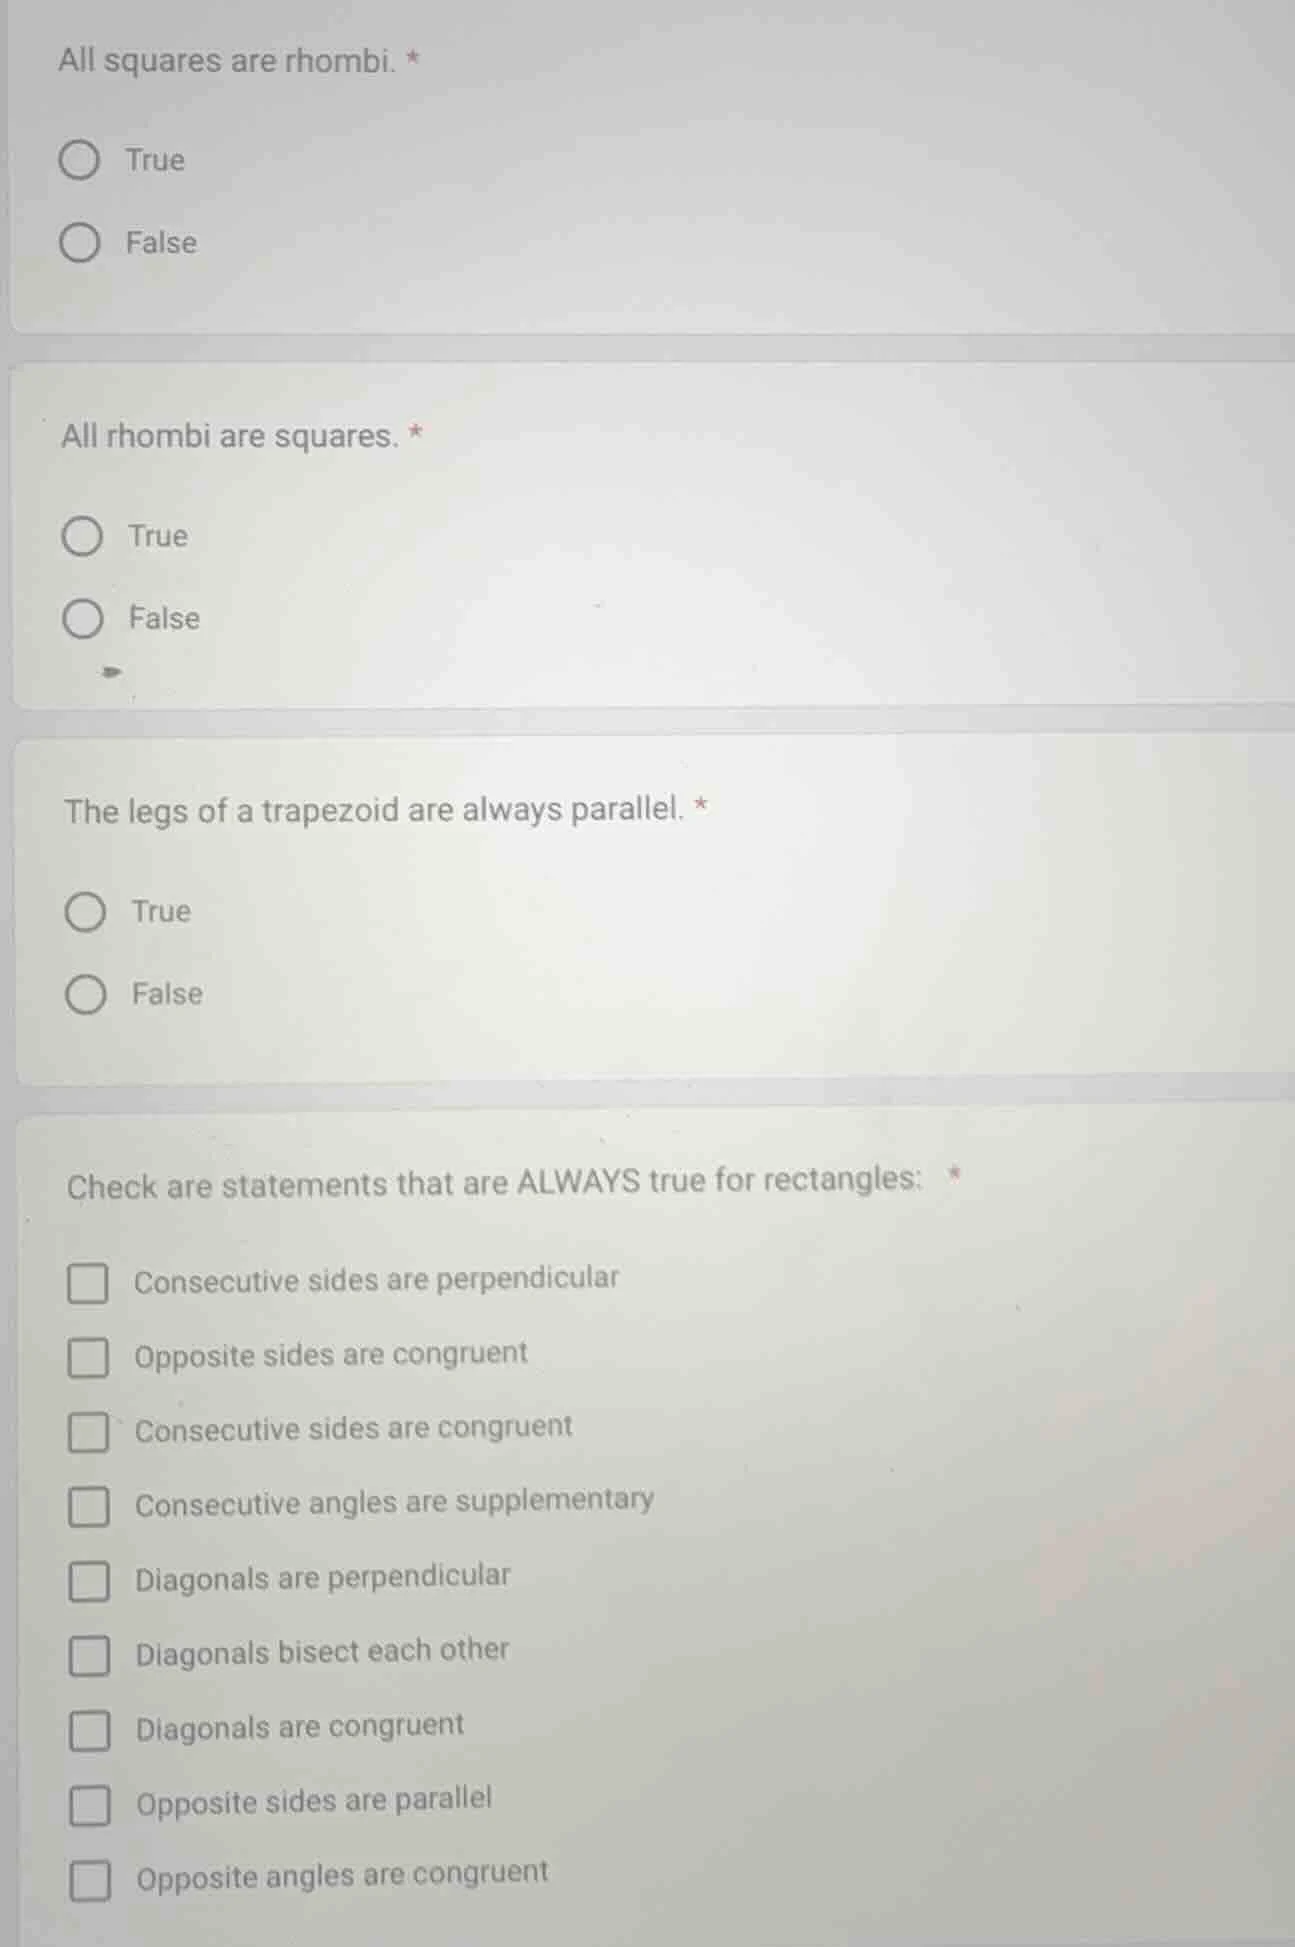Click the 'All squares are rhombi.' question text
Screen dimensions: 1295x1947
pyautogui.click(x=227, y=61)
